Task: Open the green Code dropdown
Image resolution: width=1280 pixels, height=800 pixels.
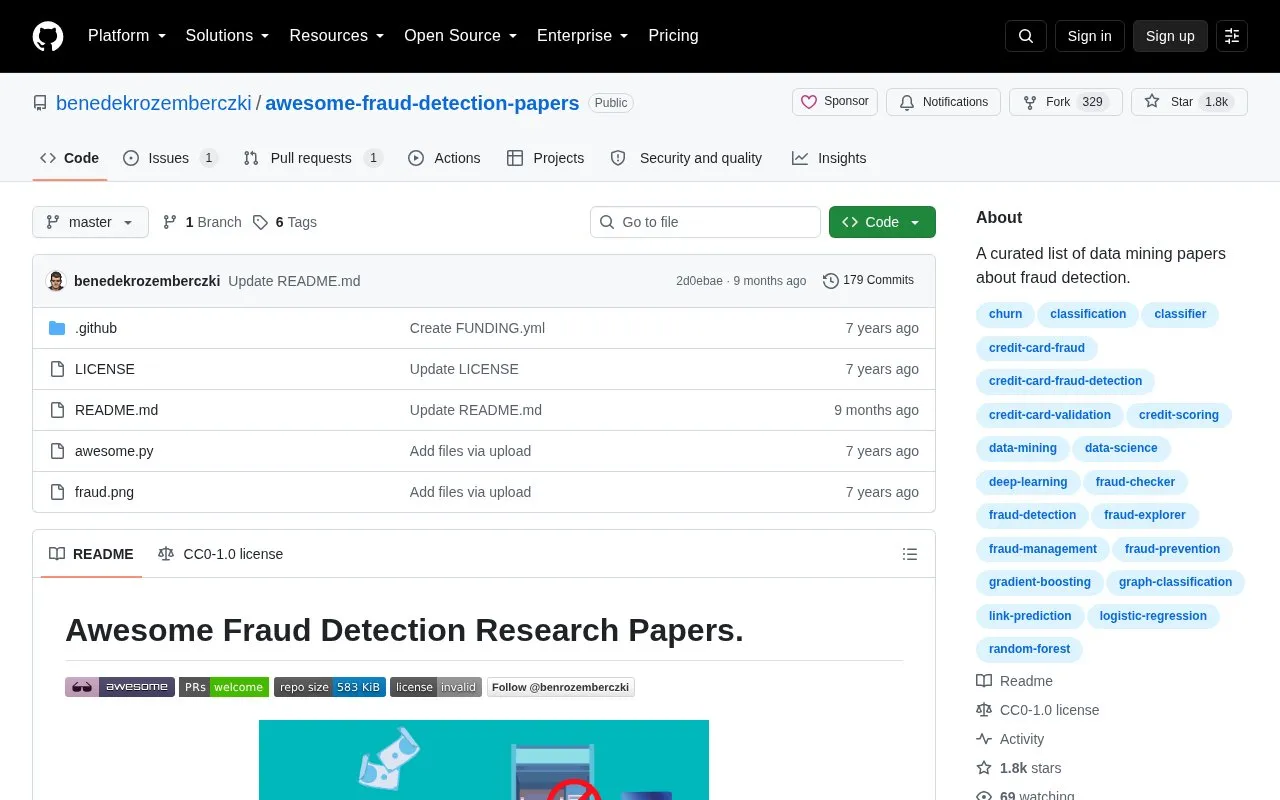Action: click(x=882, y=222)
